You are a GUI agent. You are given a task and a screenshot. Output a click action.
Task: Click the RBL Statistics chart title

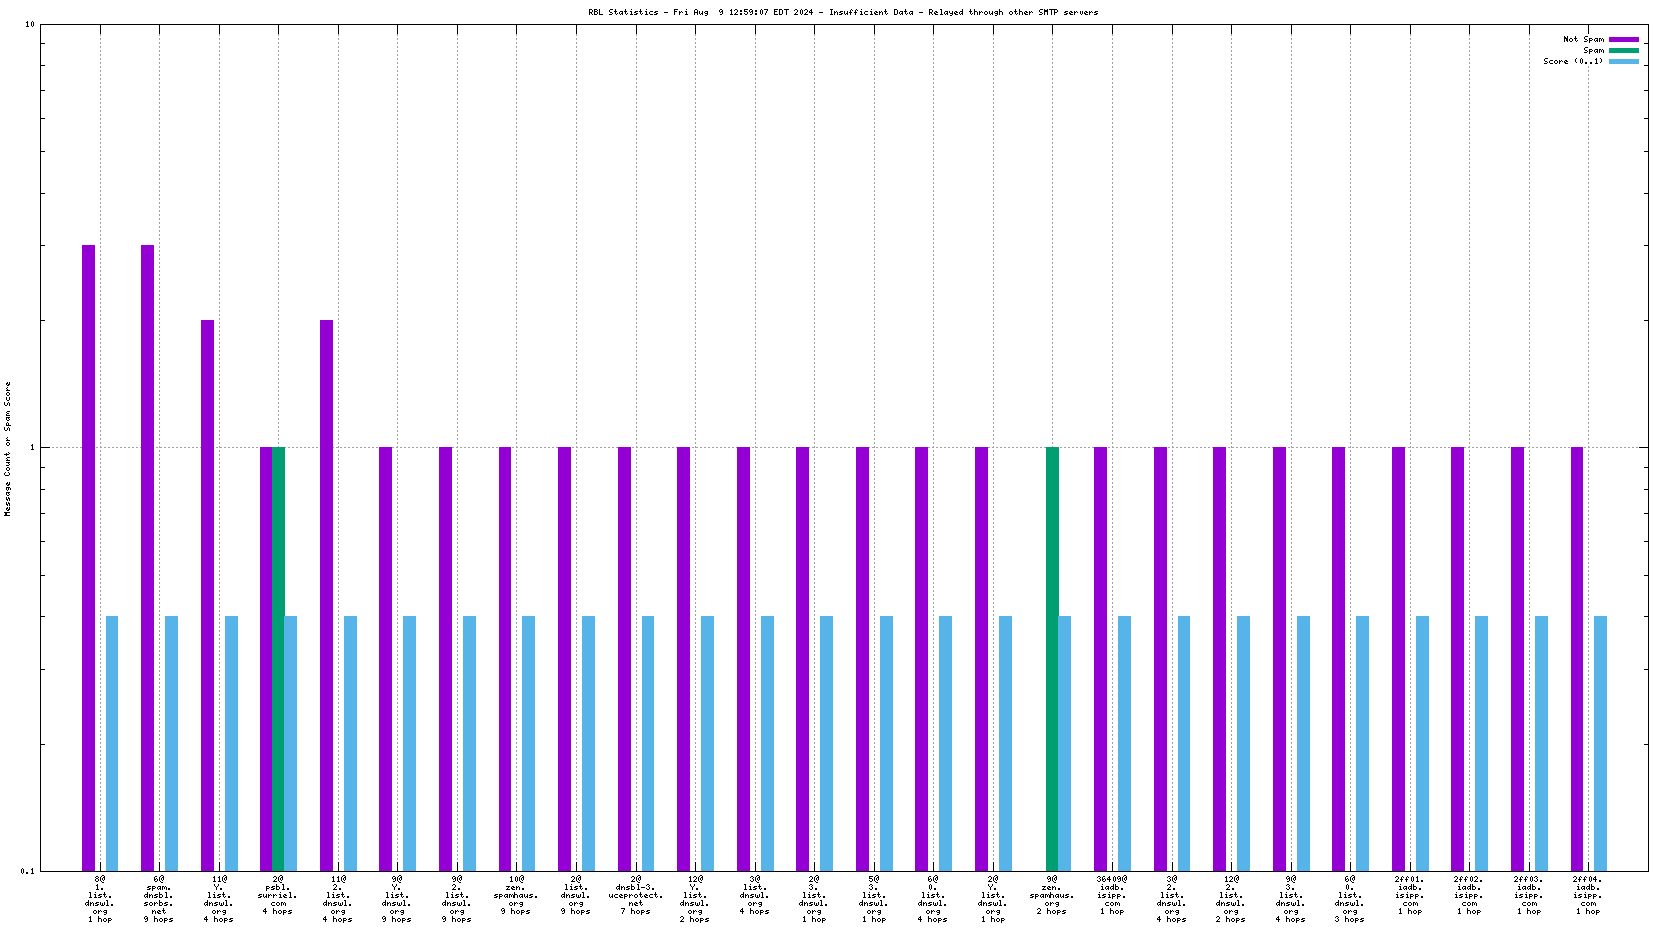(x=843, y=13)
